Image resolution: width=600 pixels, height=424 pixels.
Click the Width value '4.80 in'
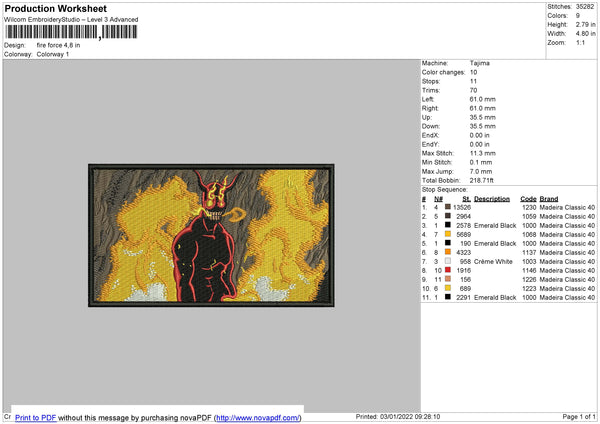[585, 34]
